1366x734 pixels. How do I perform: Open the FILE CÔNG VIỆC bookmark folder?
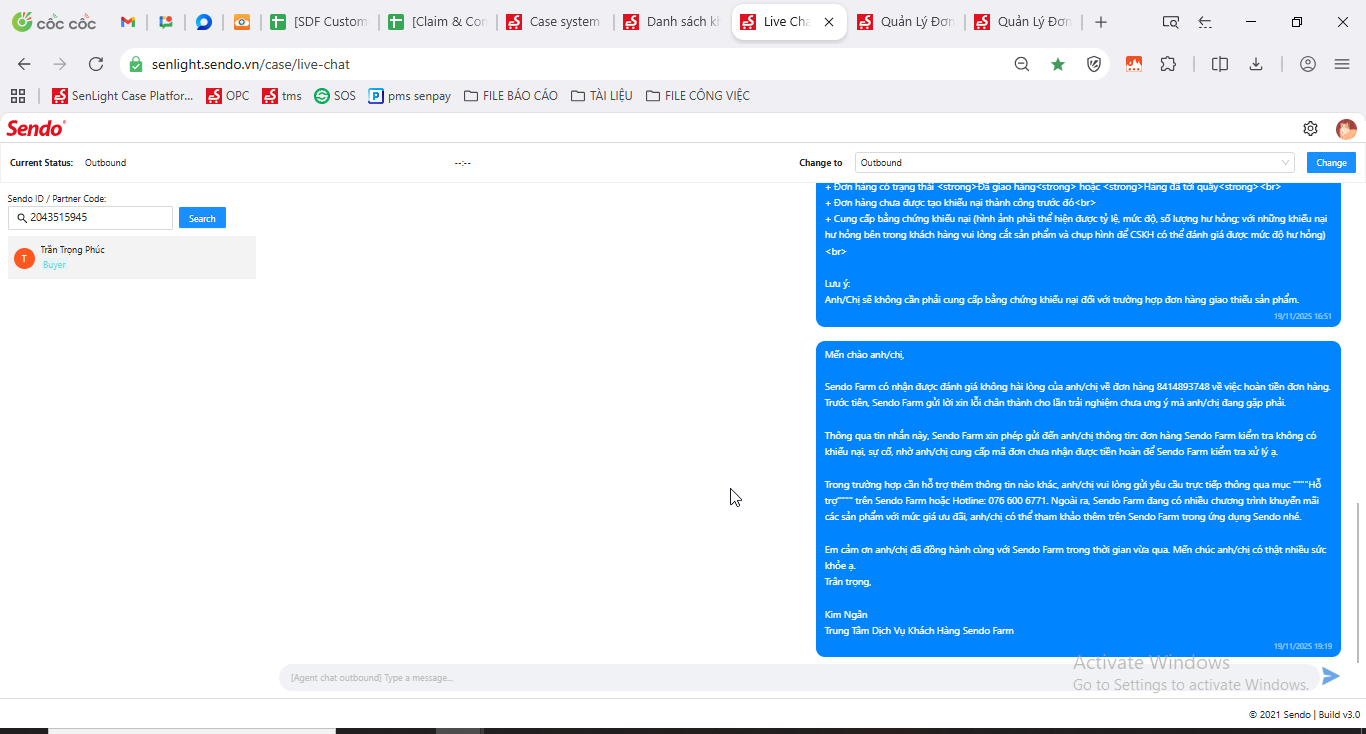[x=698, y=96]
